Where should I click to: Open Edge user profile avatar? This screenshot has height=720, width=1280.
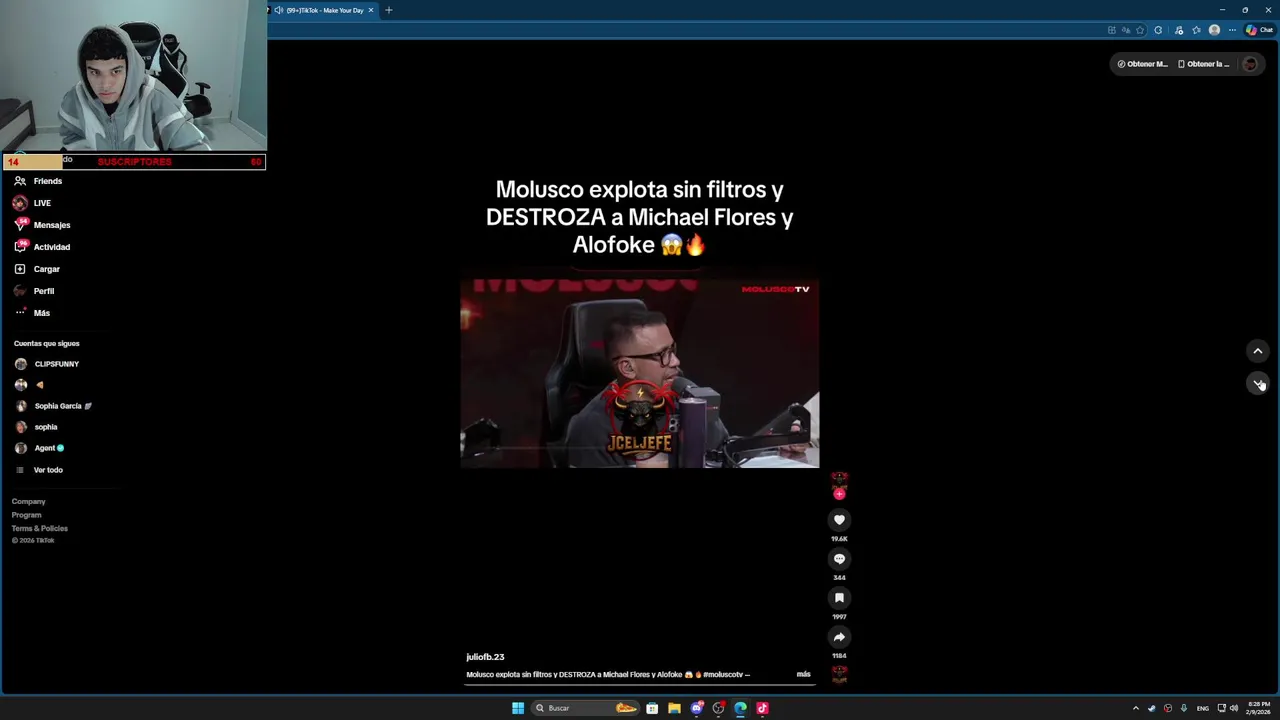(x=1214, y=30)
